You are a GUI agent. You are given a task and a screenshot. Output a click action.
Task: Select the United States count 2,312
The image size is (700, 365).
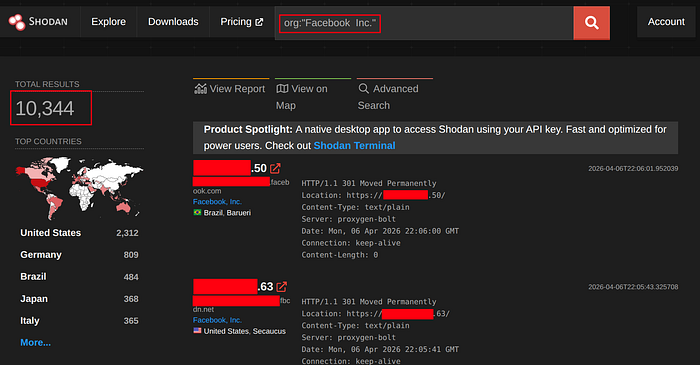[127, 233]
